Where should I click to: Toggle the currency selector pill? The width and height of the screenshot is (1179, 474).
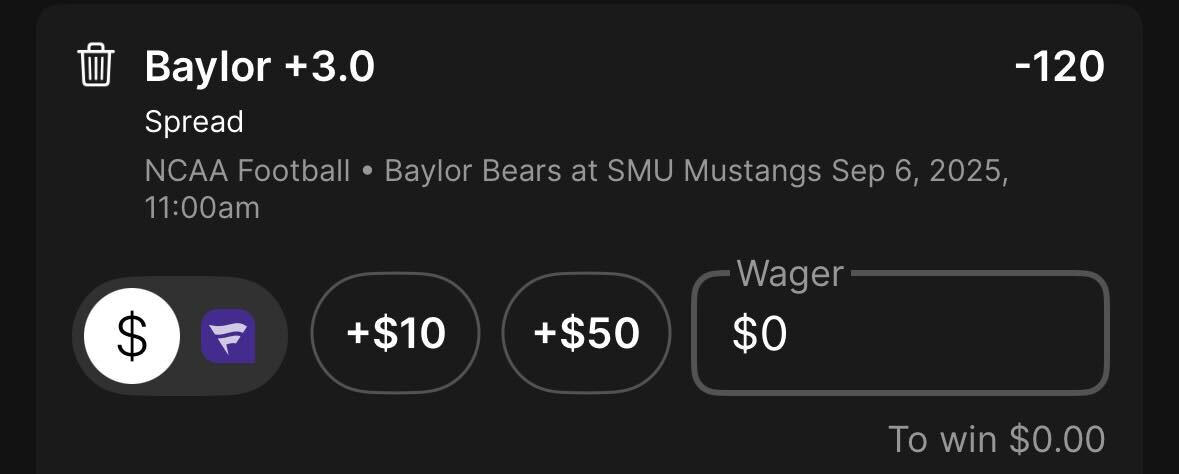point(180,336)
